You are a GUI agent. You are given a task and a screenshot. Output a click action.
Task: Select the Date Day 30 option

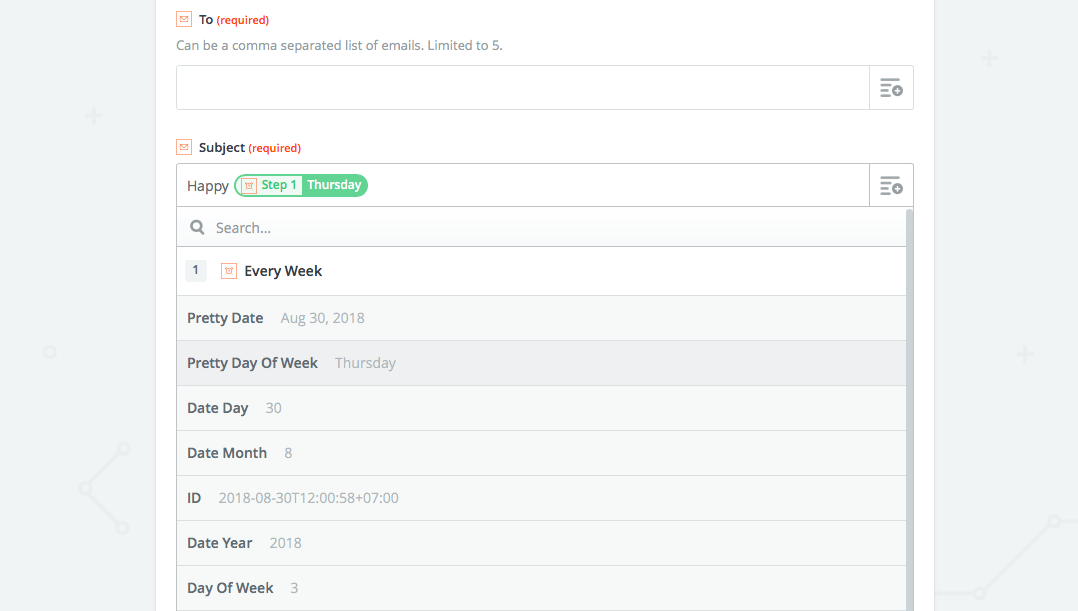541,408
